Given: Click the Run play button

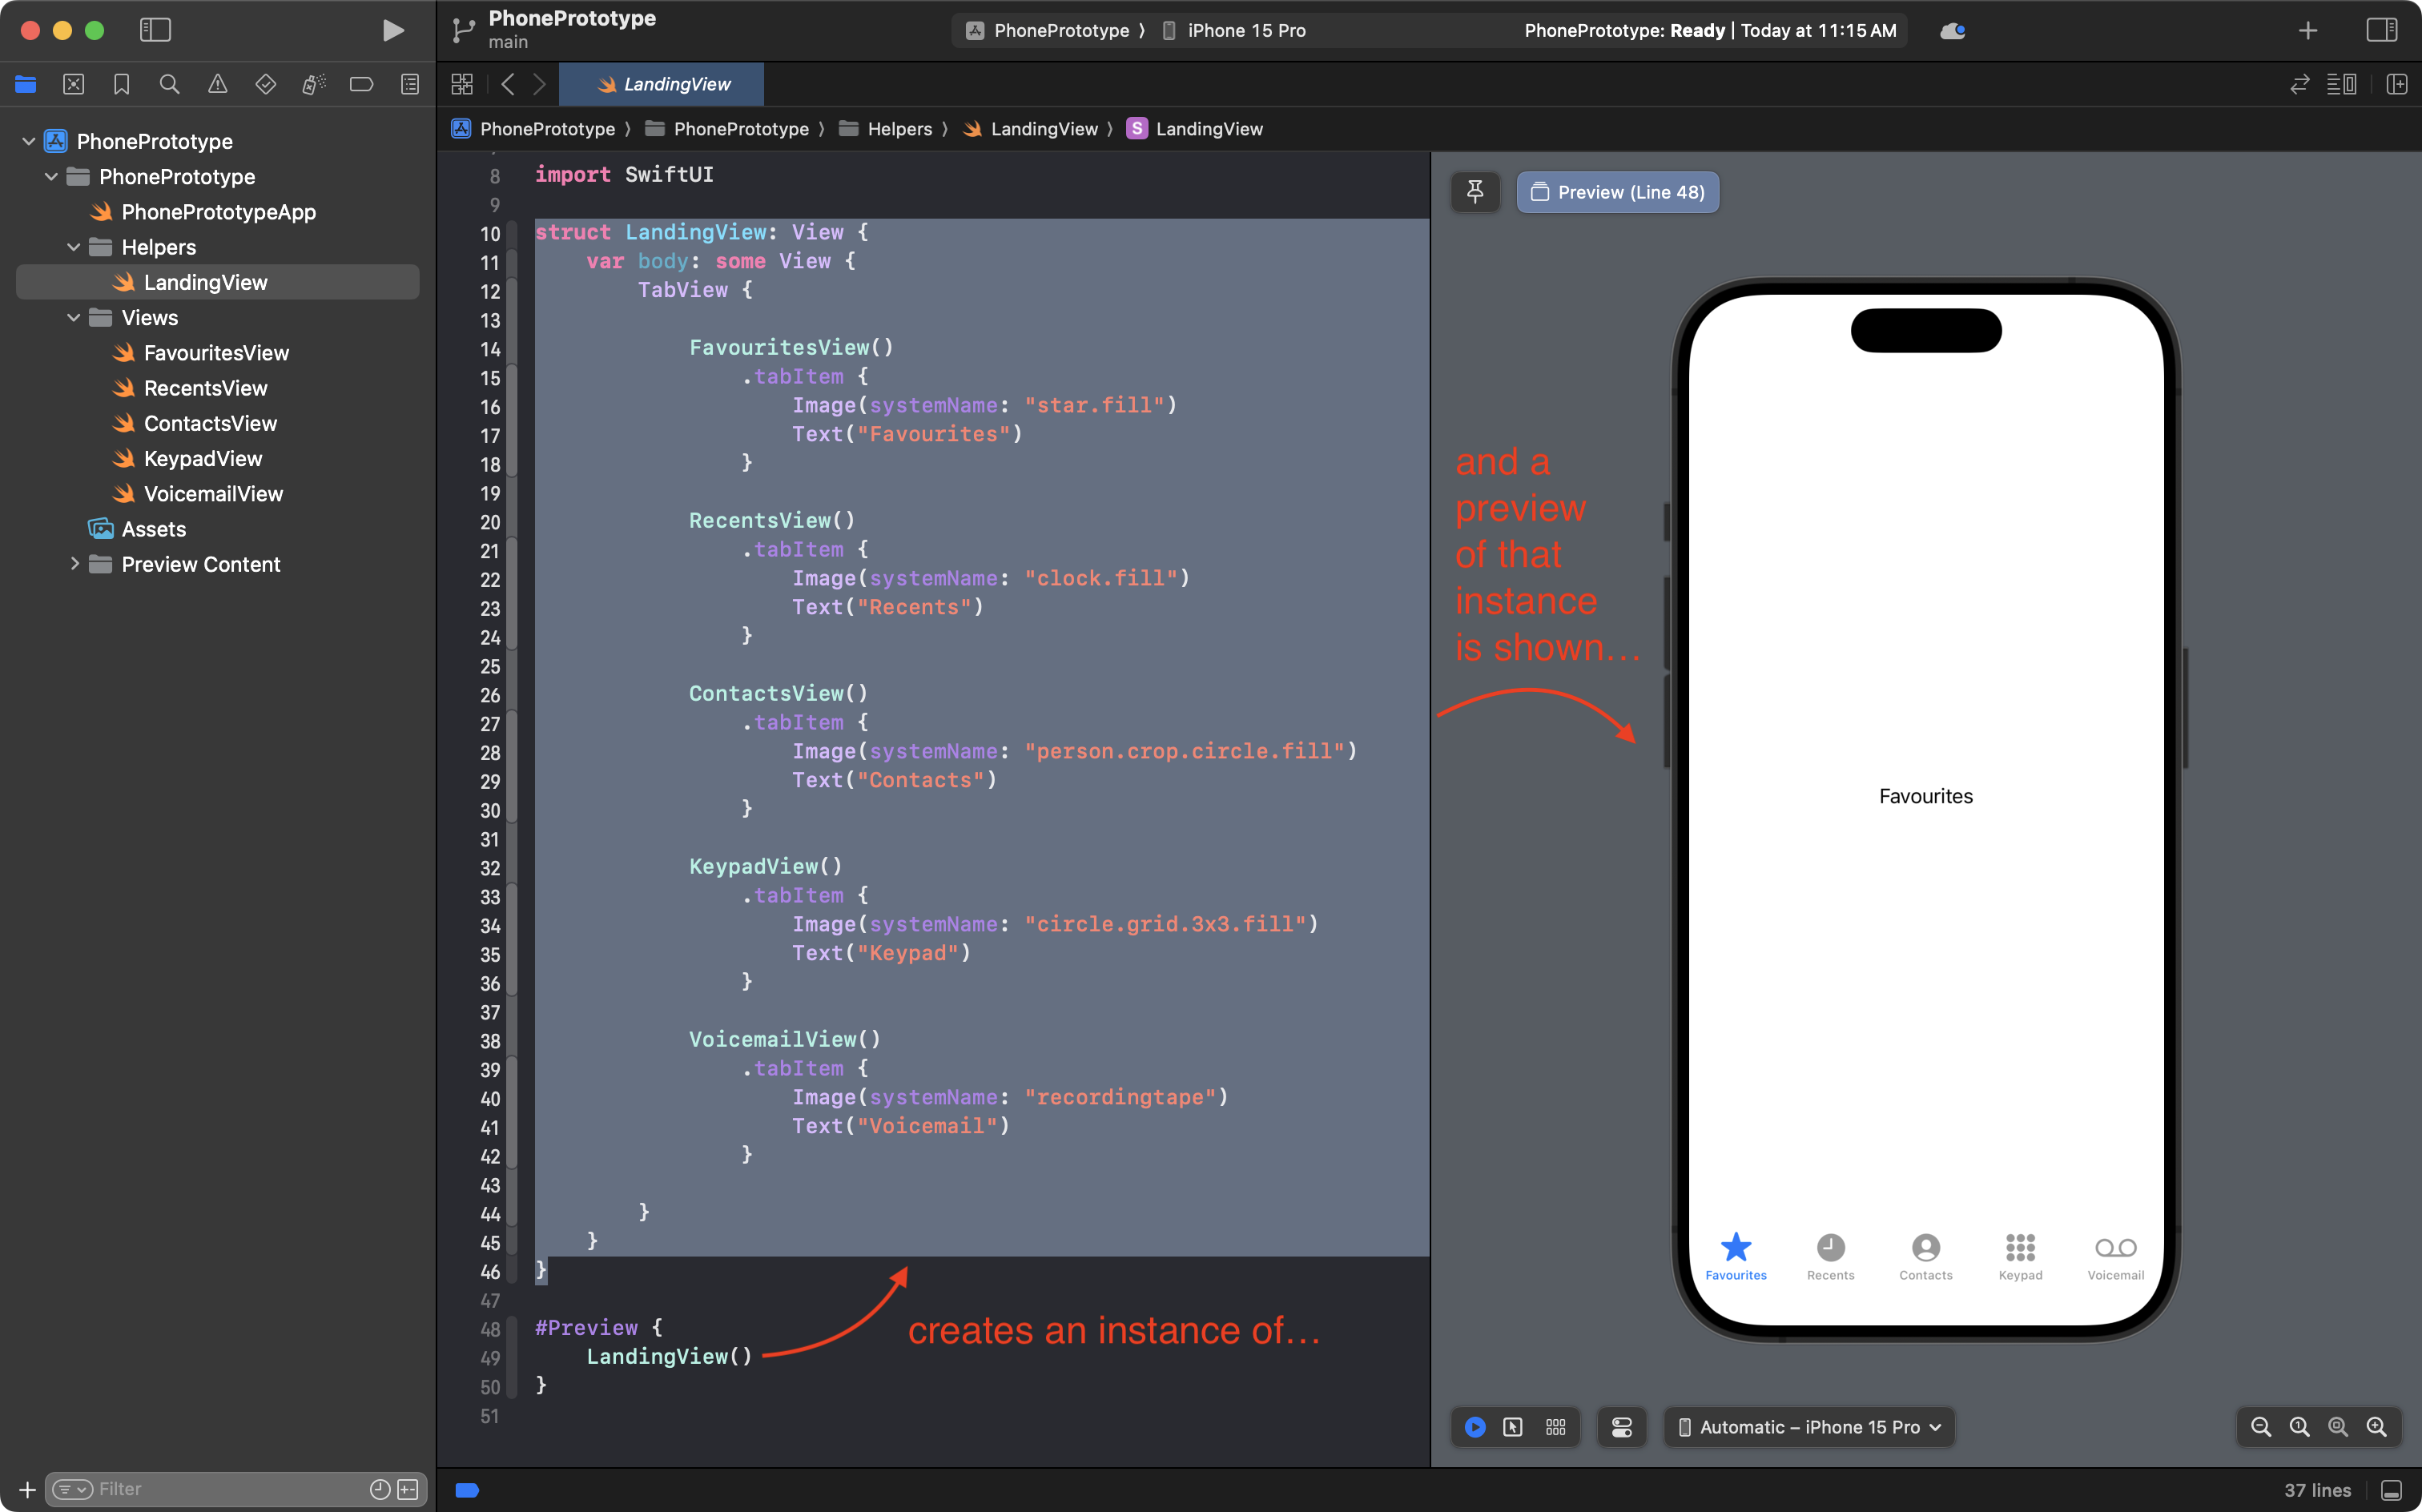Looking at the screenshot, I should coord(393,30).
